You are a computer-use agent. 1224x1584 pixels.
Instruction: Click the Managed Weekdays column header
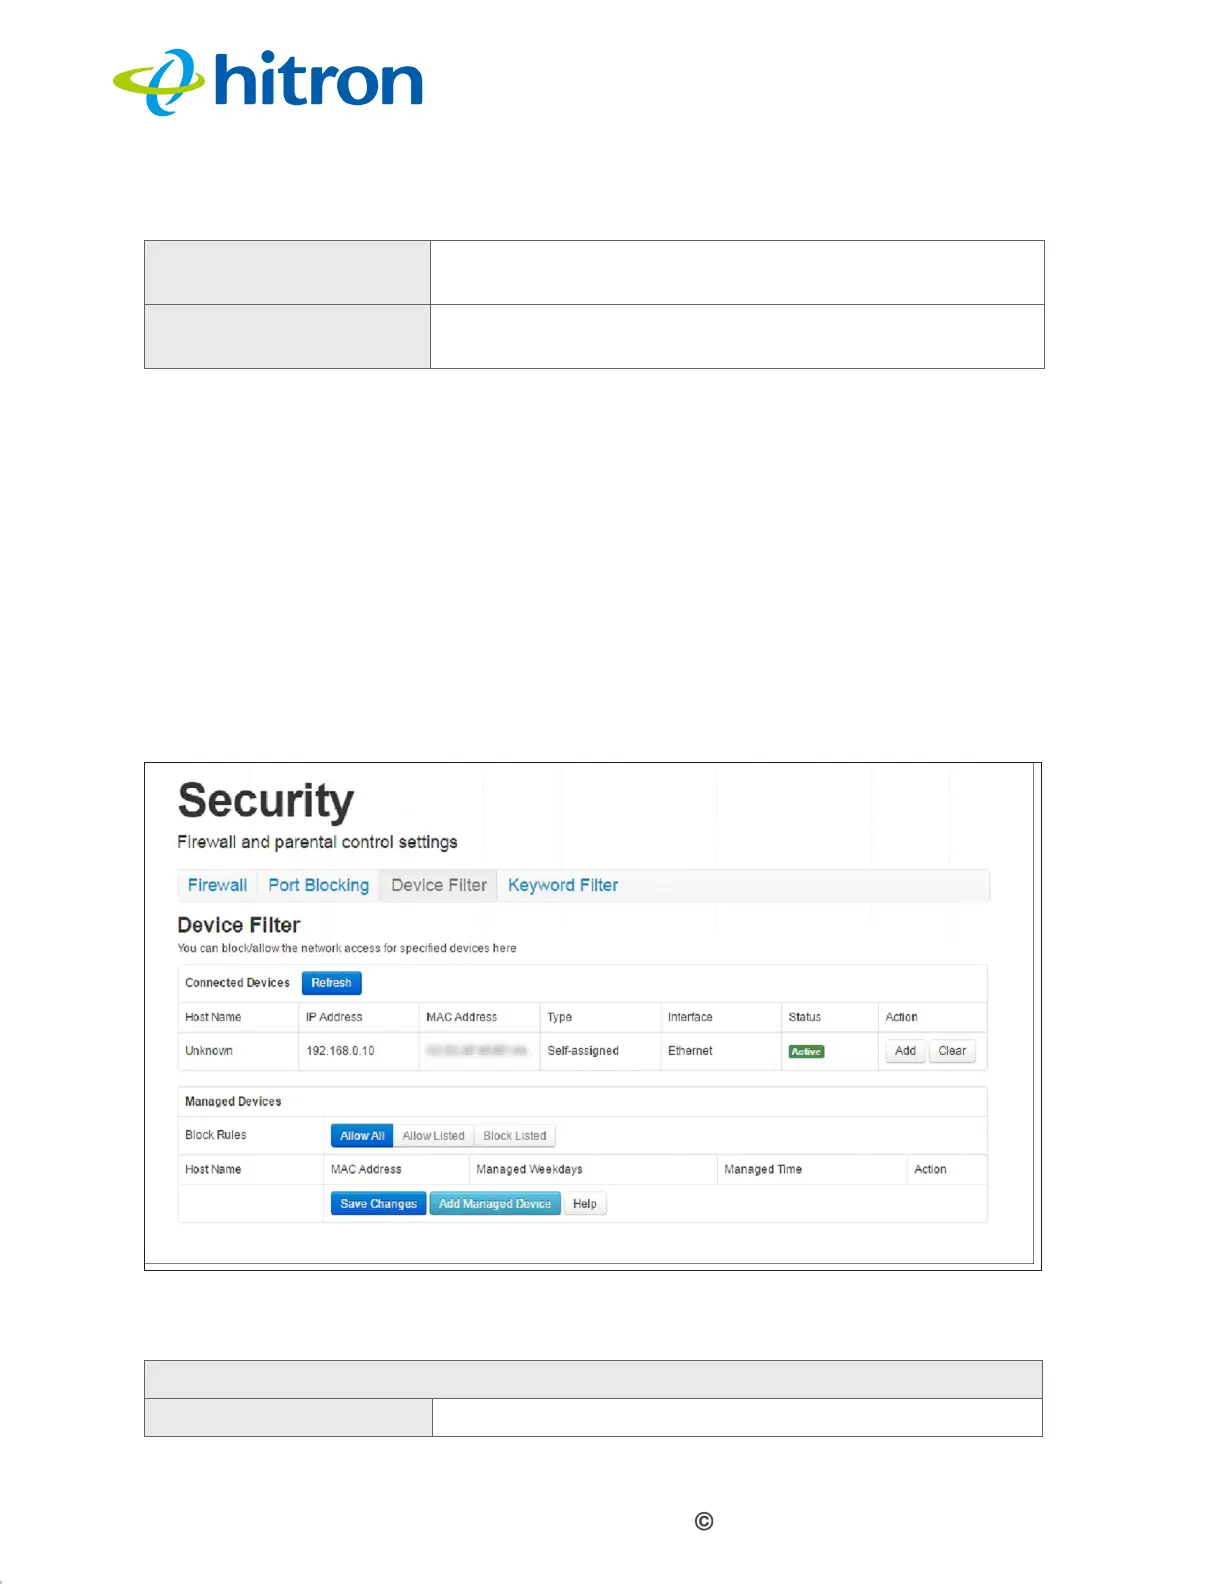click(529, 1169)
